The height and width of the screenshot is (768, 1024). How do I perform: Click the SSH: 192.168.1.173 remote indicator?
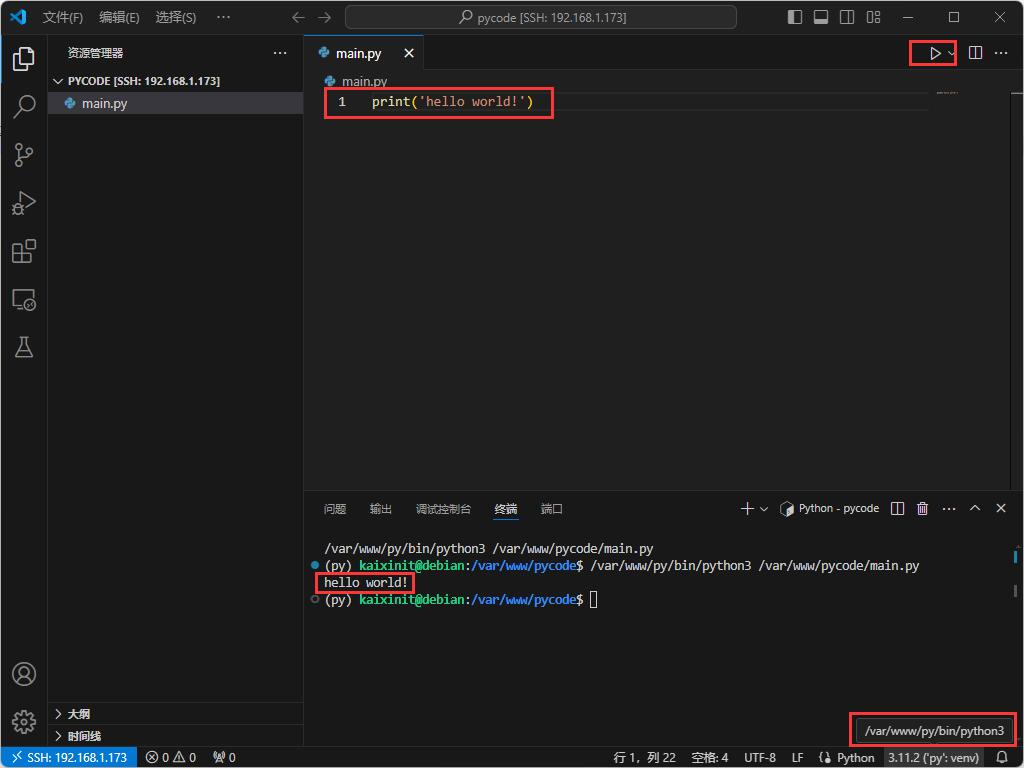pyautogui.click(x=68, y=757)
